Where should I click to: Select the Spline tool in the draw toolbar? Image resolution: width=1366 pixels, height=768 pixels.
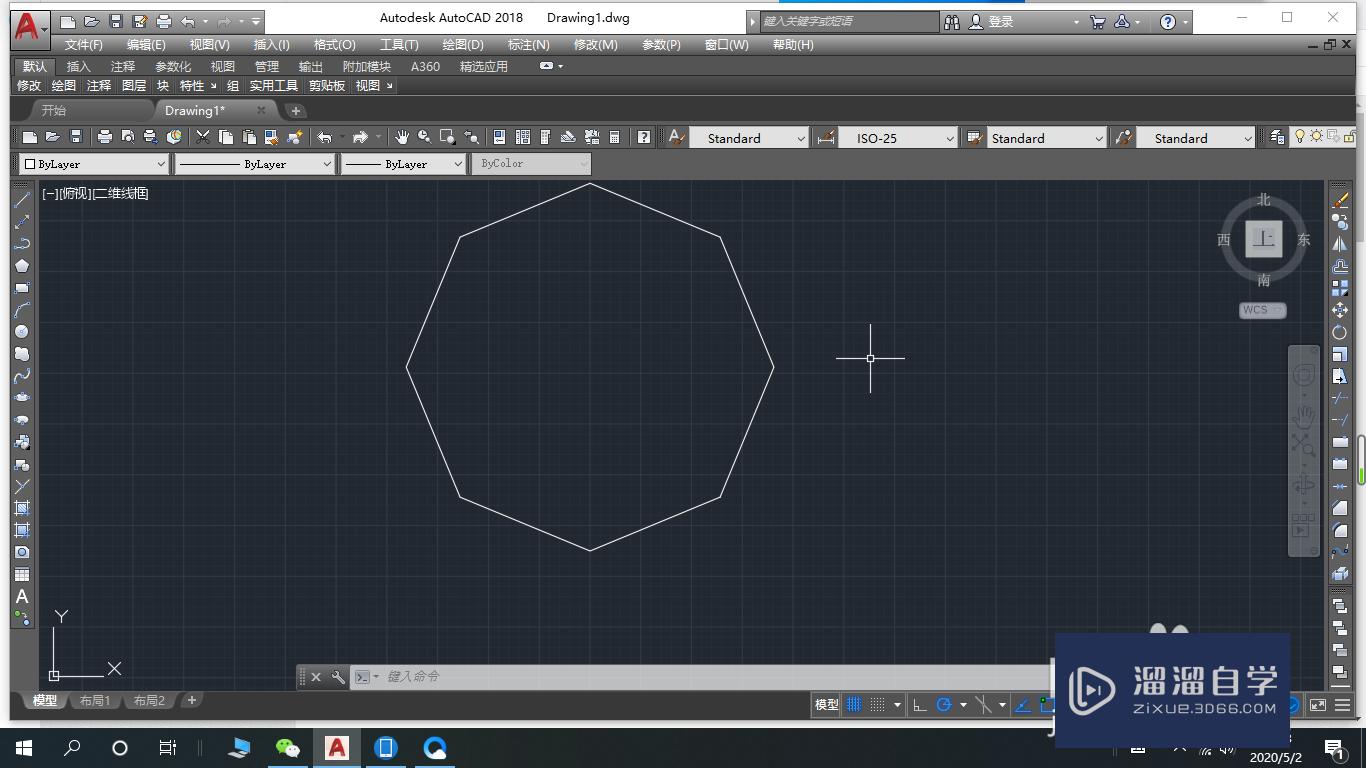(x=22, y=376)
